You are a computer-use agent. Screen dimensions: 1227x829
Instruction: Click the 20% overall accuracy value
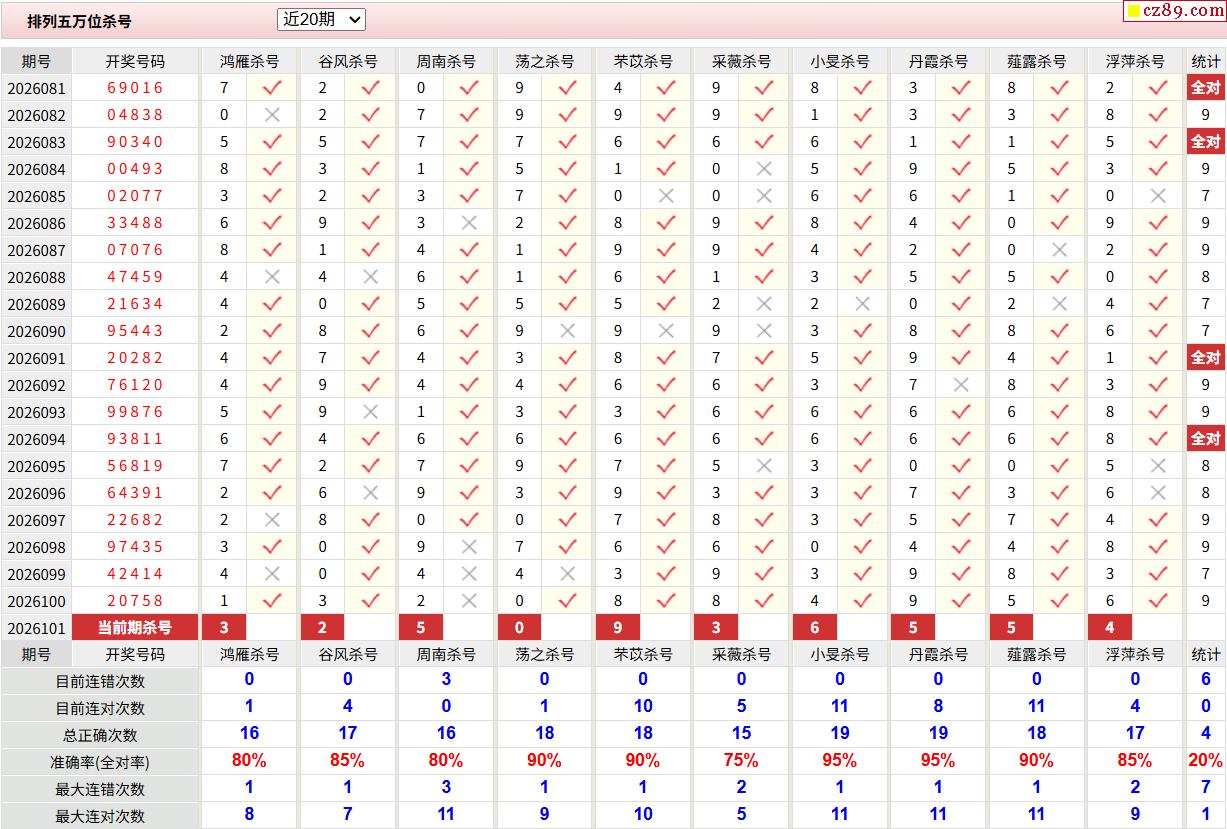pyautogui.click(x=1205, y=760)
